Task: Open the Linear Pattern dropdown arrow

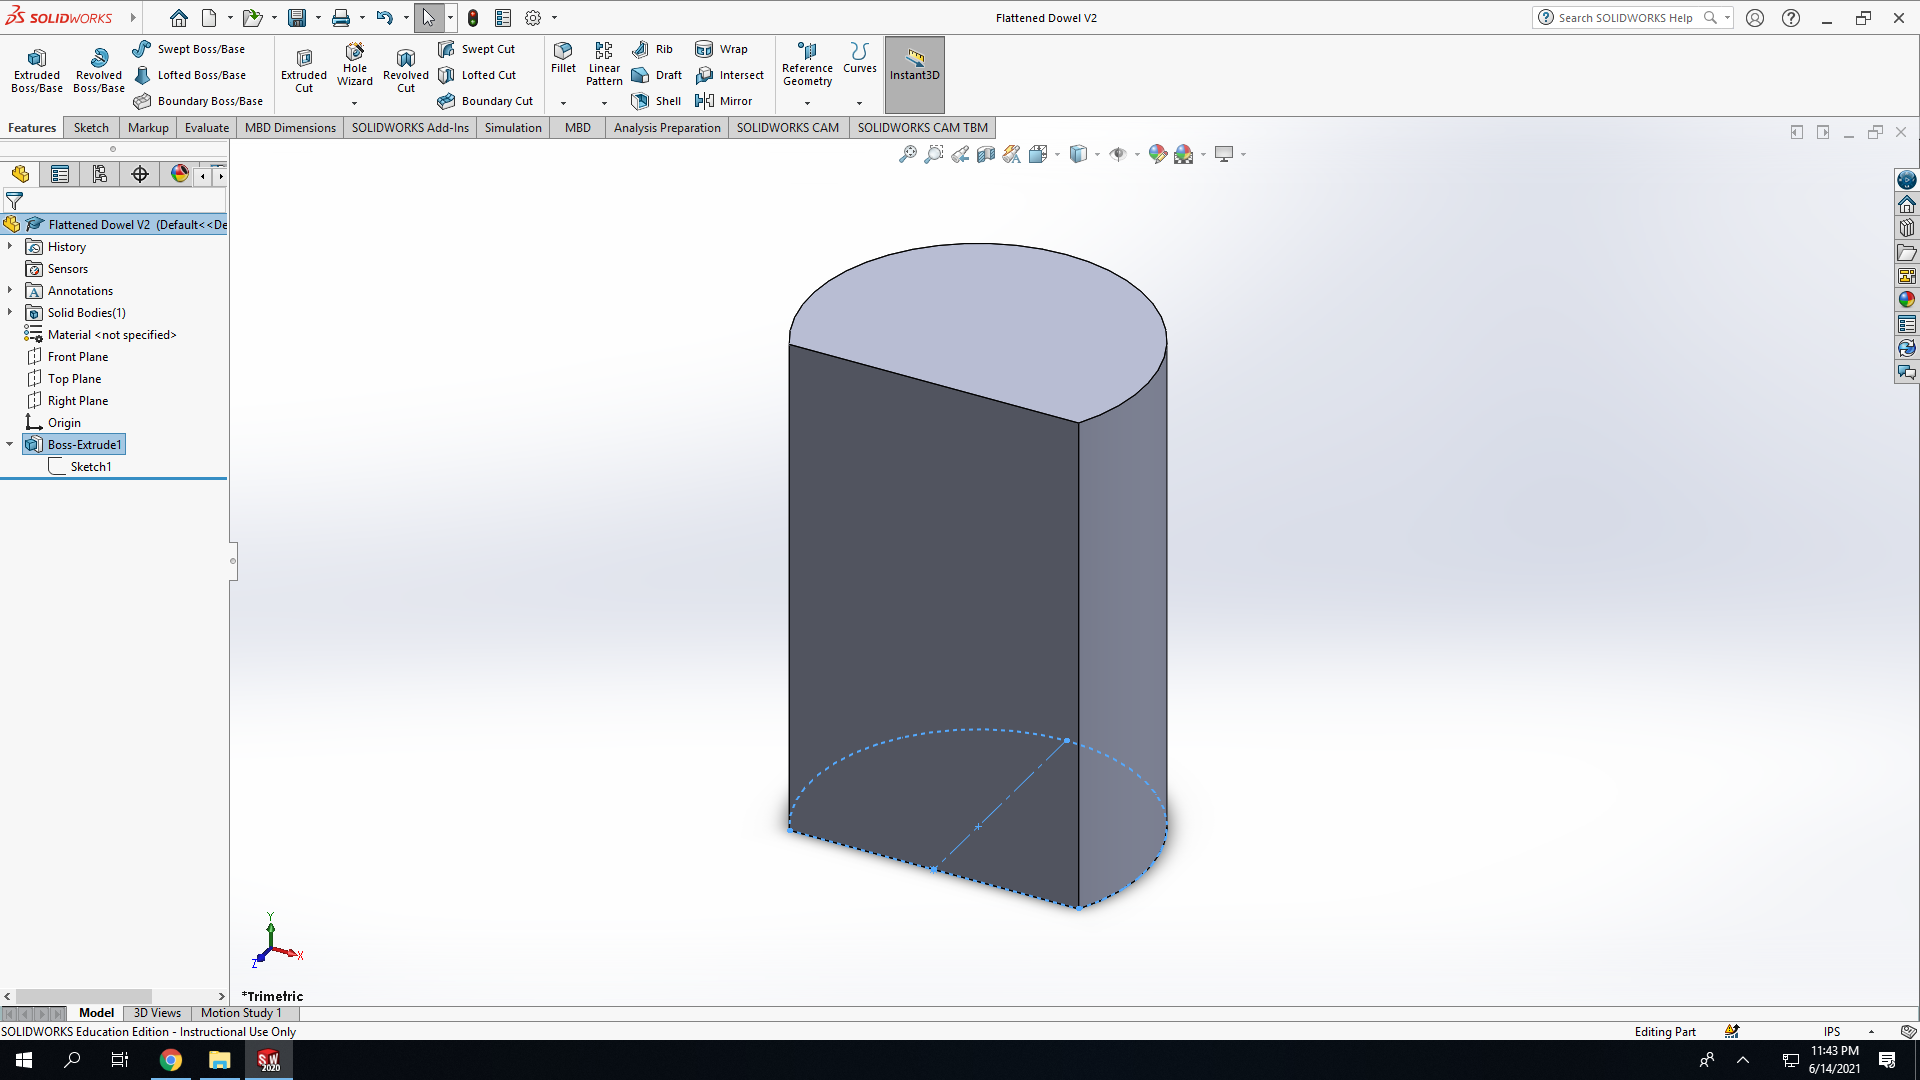Action: point(604,103)
